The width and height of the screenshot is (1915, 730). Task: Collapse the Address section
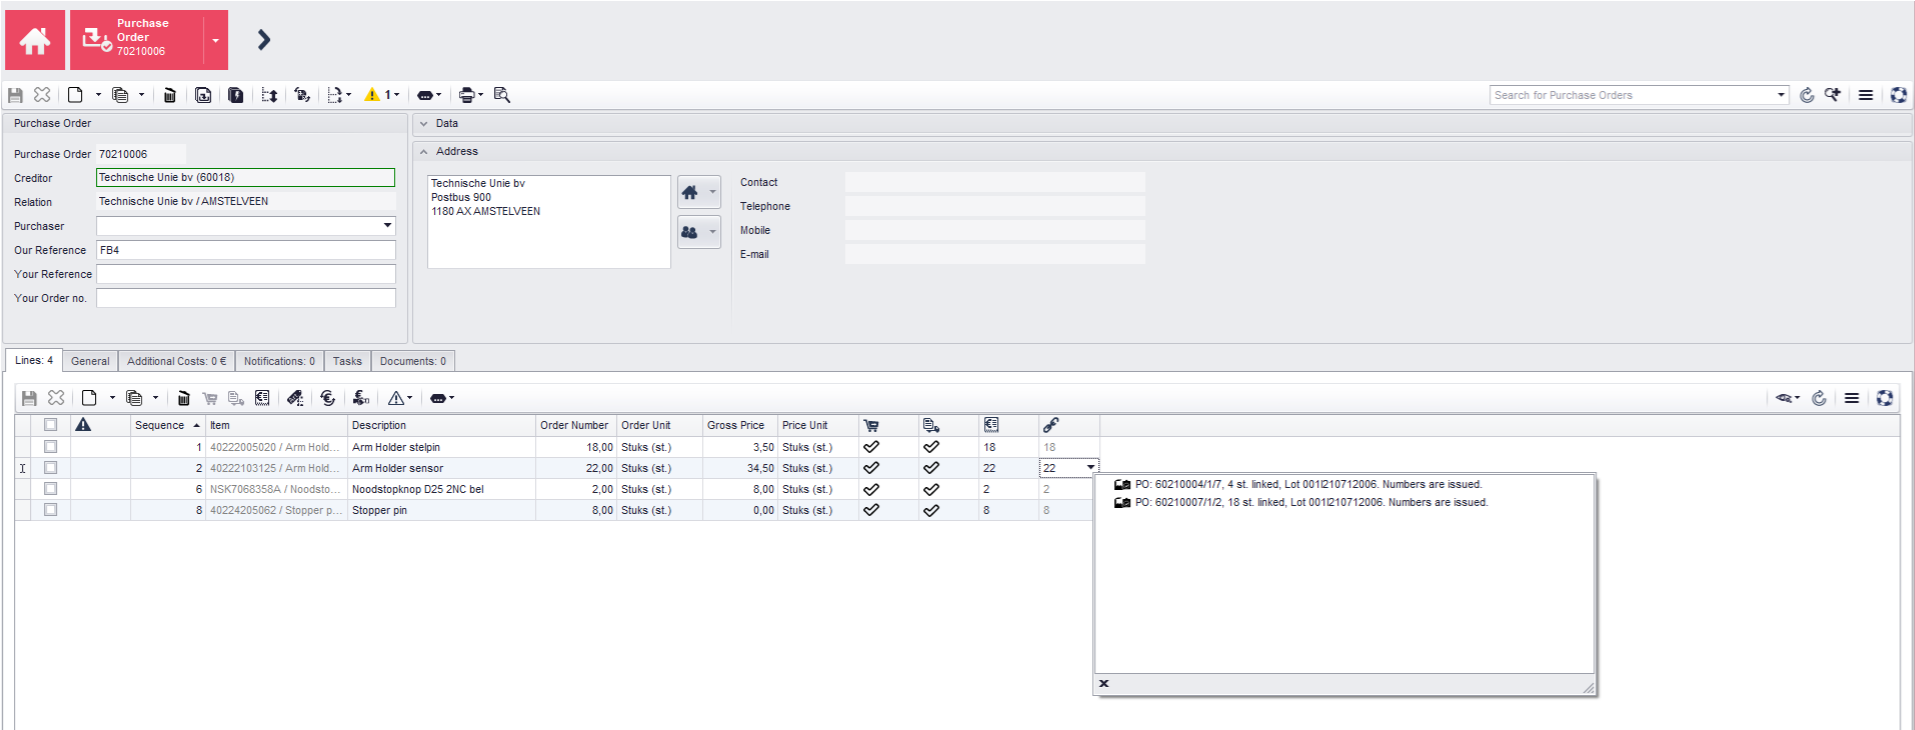tap(424, 152)
